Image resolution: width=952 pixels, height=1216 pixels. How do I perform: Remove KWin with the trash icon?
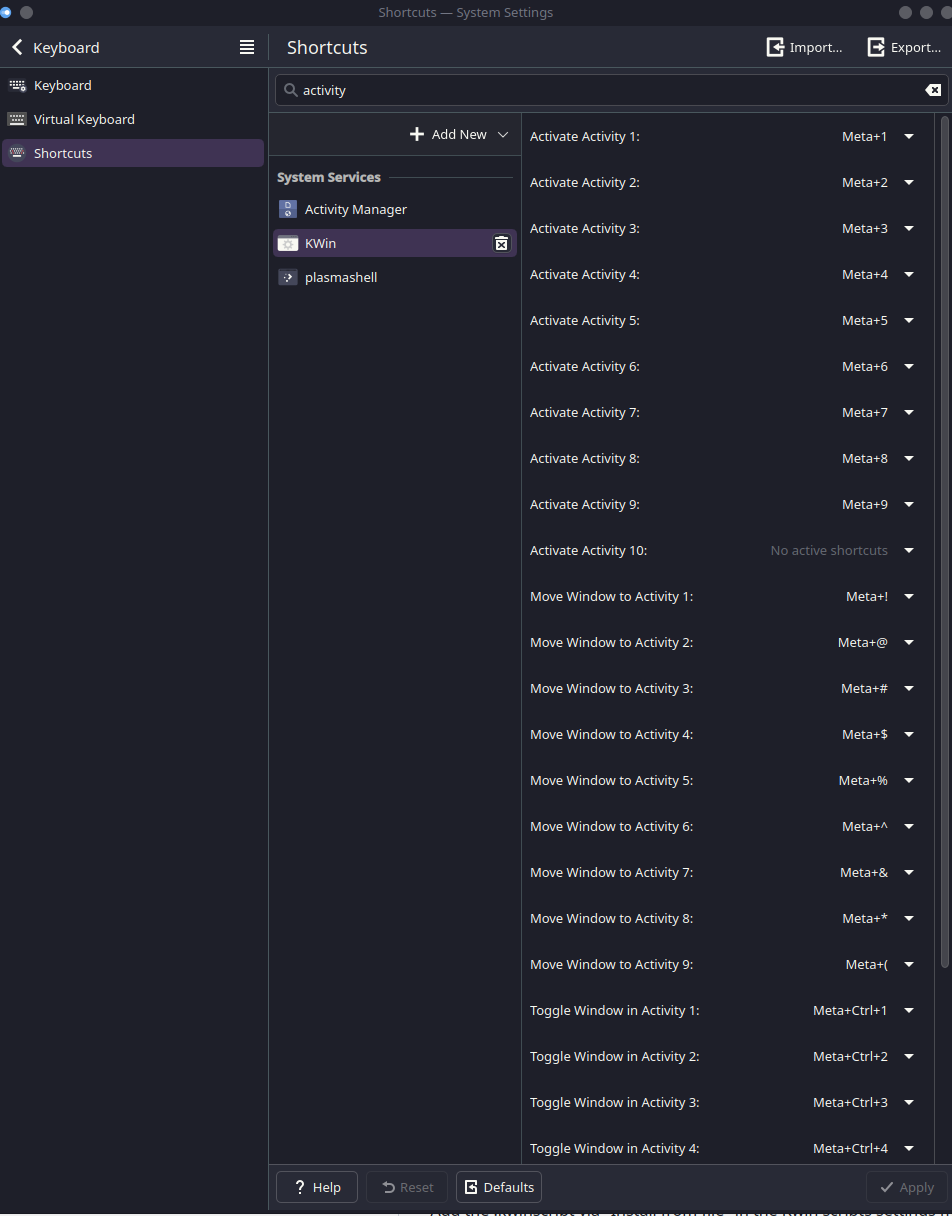click(501, 243)
